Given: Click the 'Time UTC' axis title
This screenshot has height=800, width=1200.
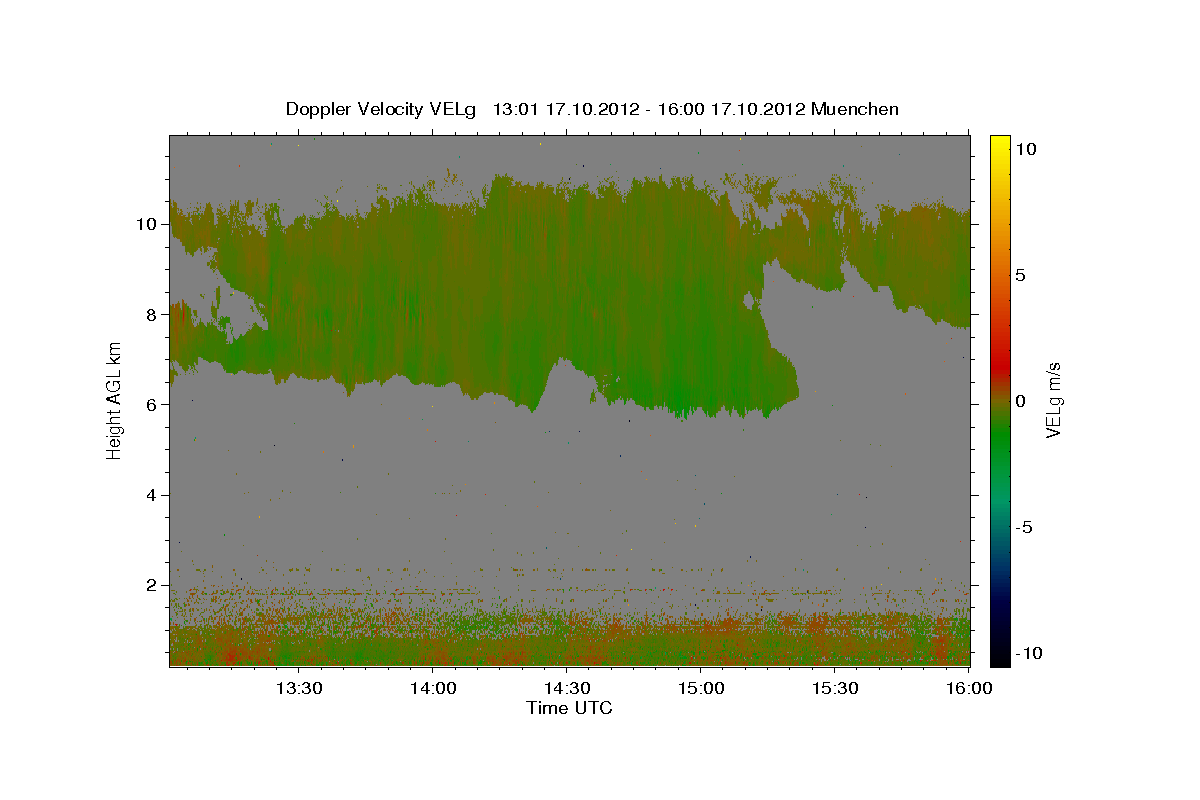Looking at the screenshot, I should coord(569,708).
